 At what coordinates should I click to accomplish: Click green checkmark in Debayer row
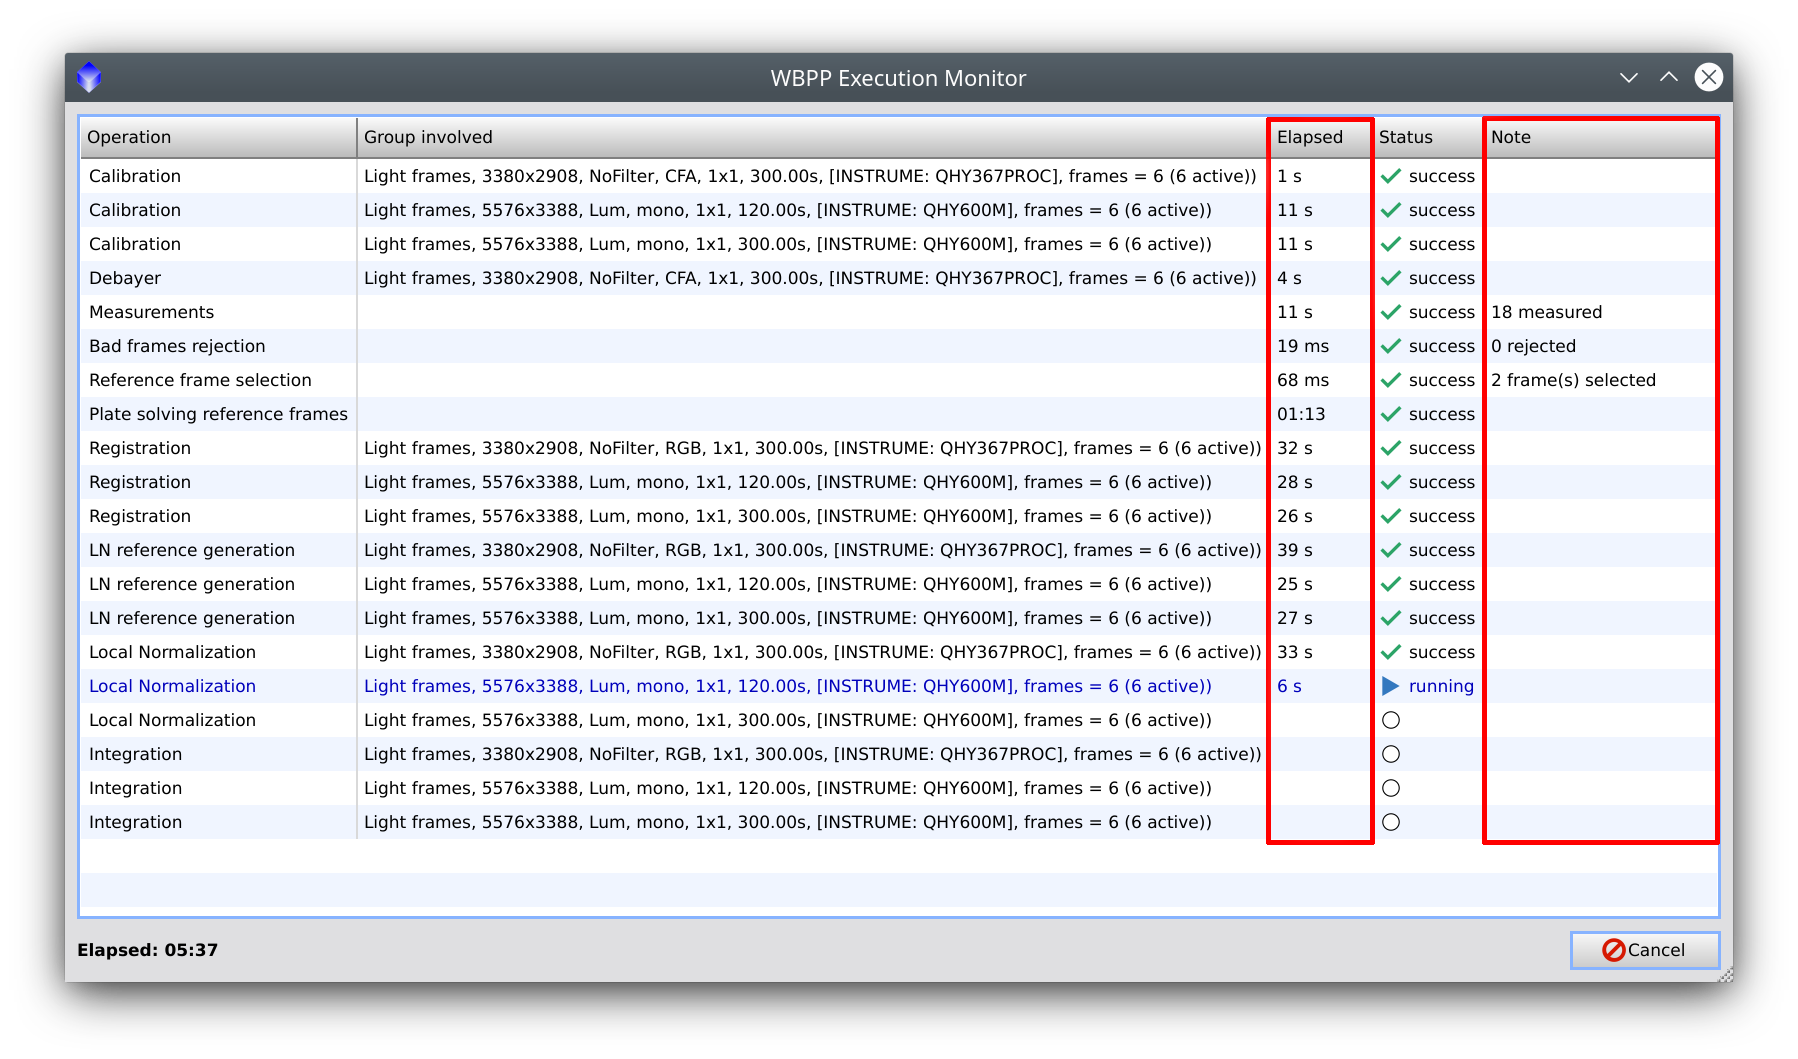1391,278
